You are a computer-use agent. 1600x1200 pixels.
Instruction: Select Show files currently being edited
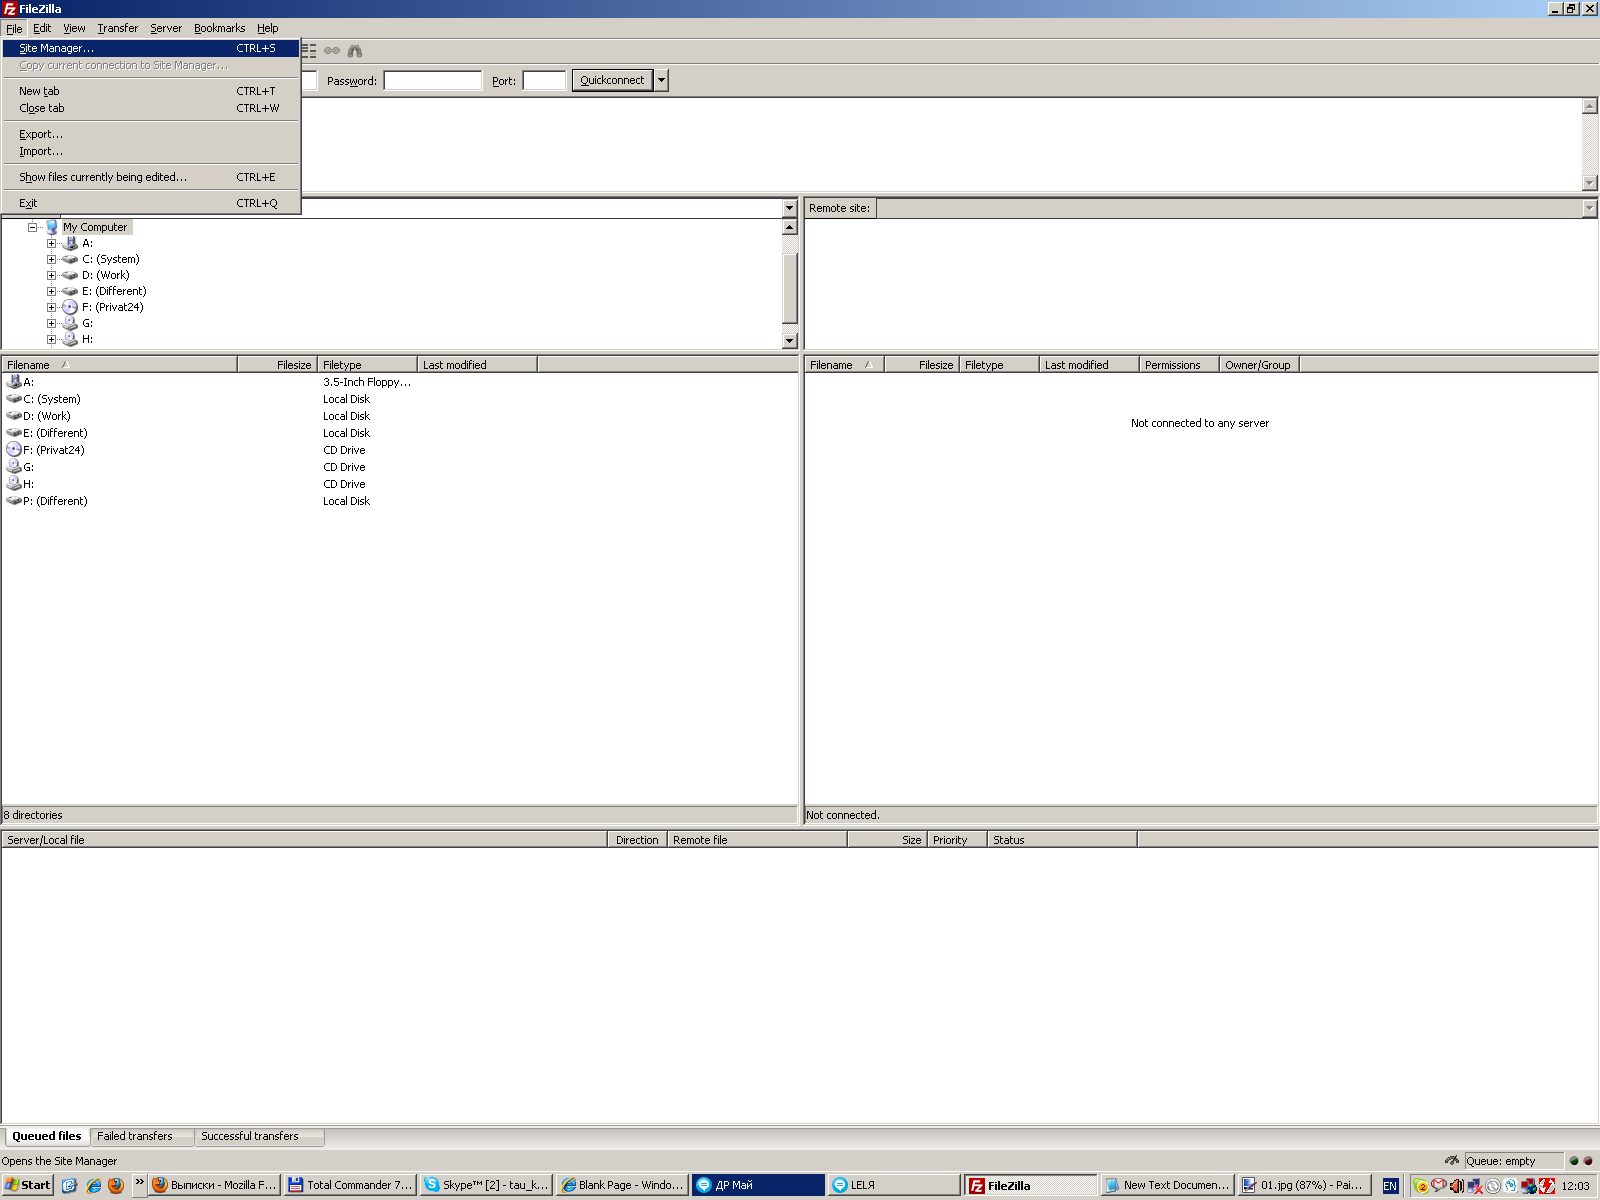point(151,177)
